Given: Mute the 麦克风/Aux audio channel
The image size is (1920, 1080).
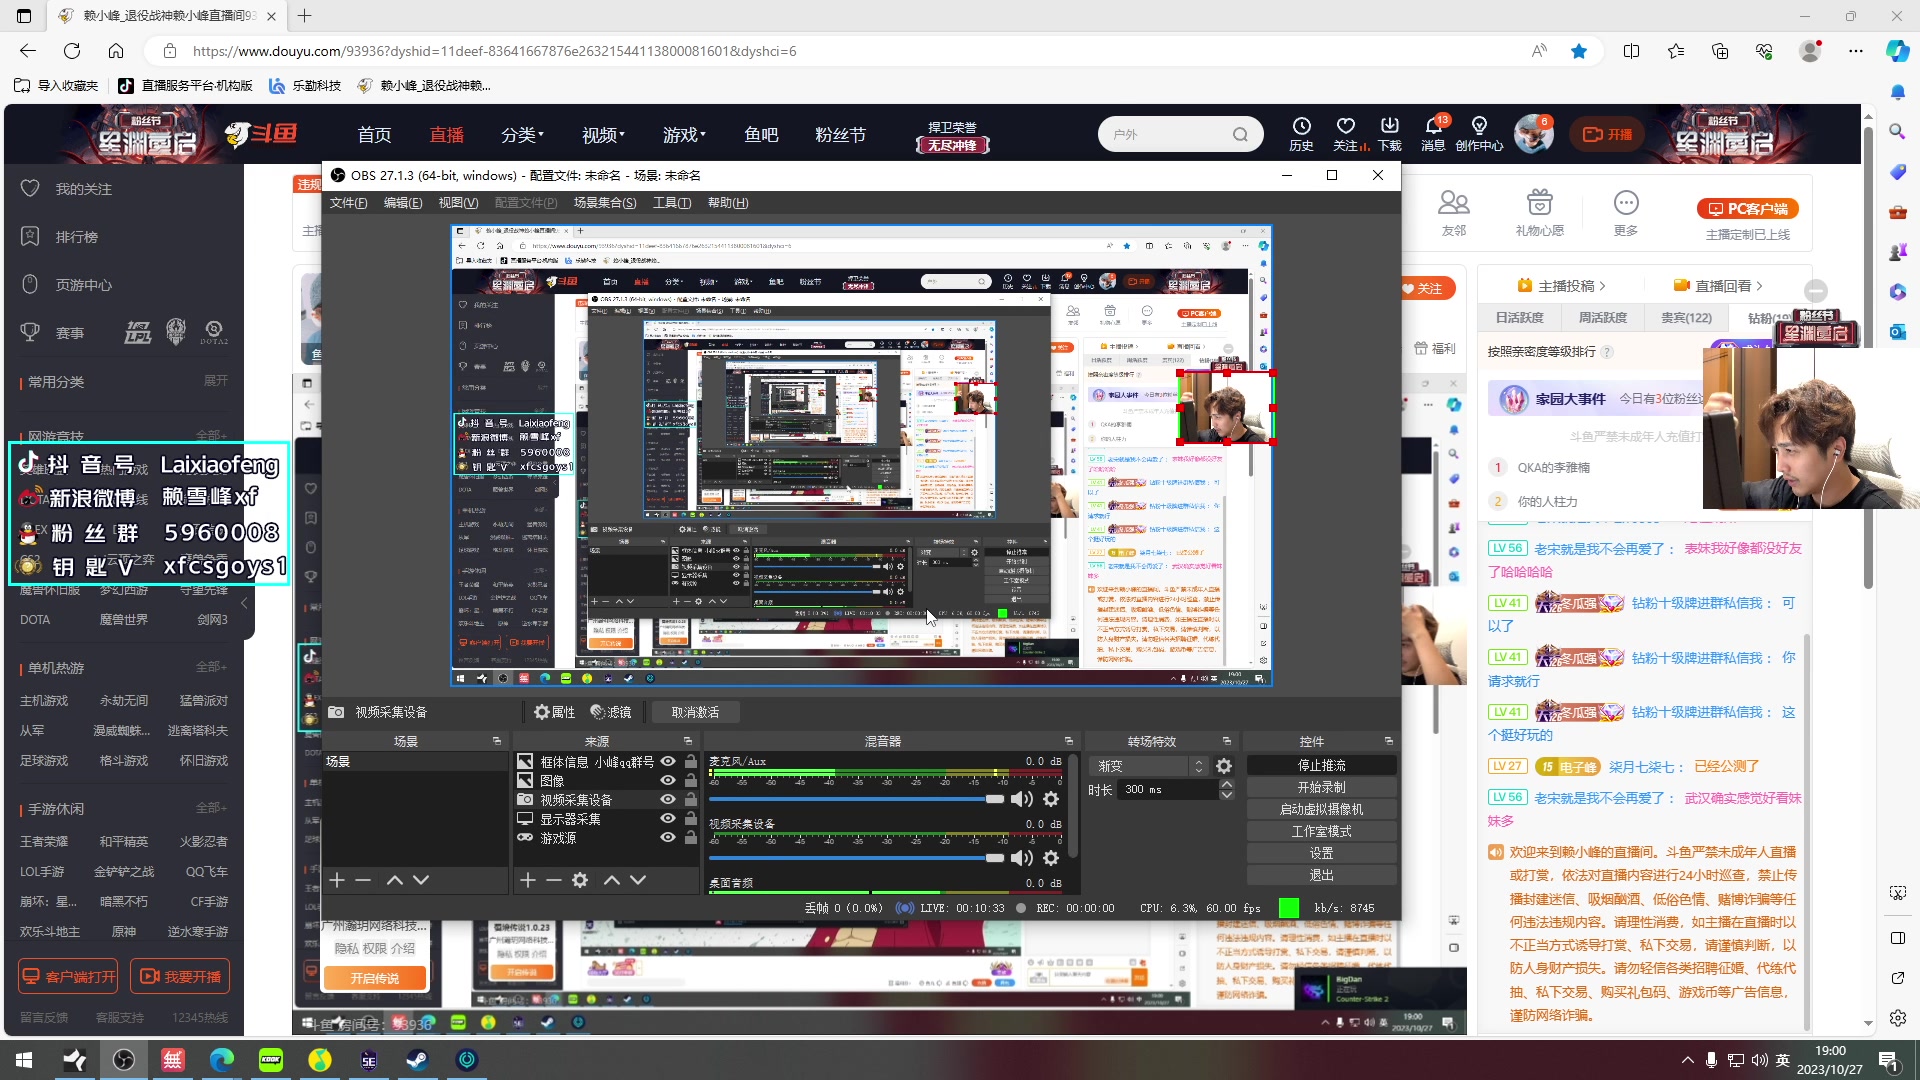Looking at the screenshot, I should coord(1021,799).
